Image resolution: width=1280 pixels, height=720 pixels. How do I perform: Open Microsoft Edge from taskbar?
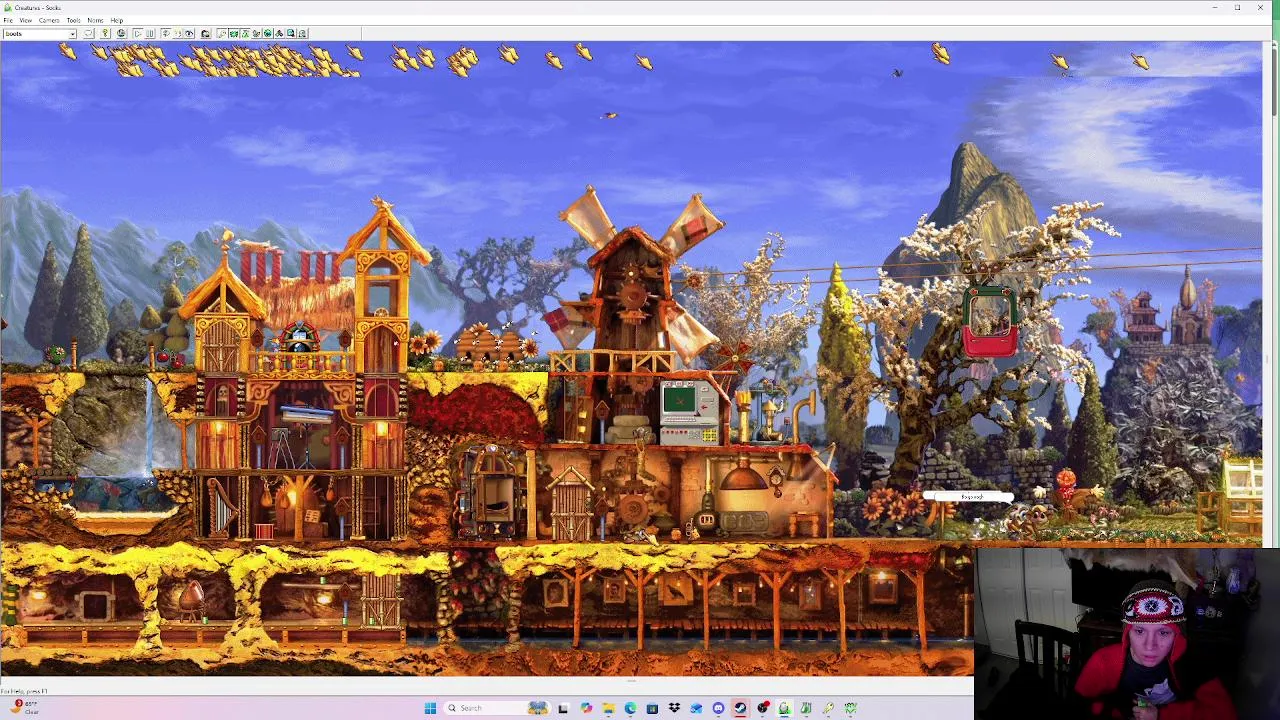630,708
